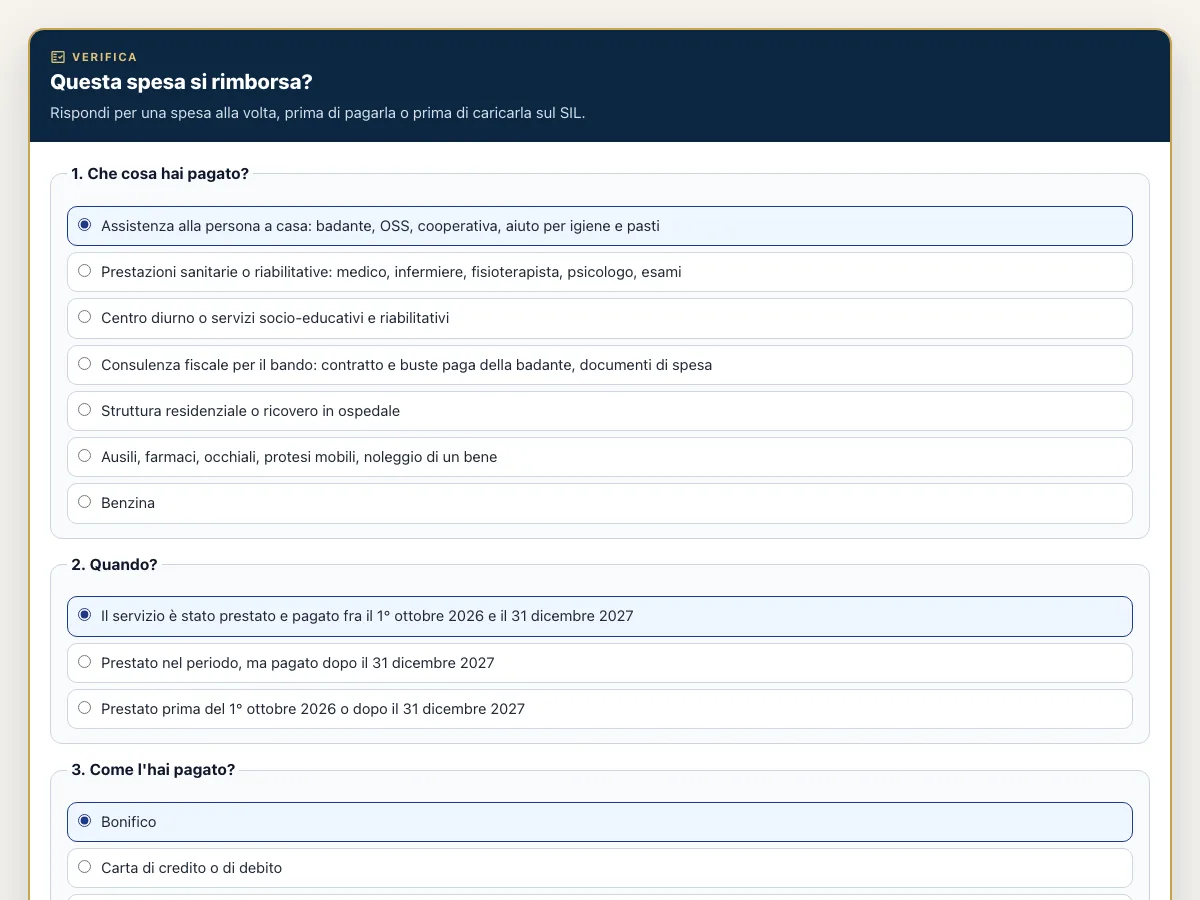Click the '2. Quando?' section legend

coord(114,565)
